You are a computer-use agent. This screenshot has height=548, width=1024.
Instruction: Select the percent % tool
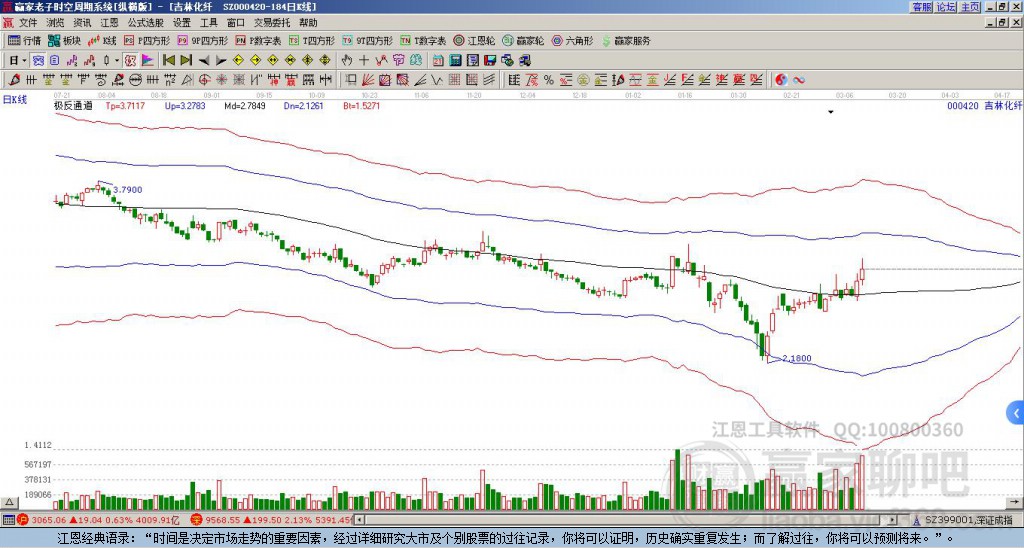click(x=549, y=80)
